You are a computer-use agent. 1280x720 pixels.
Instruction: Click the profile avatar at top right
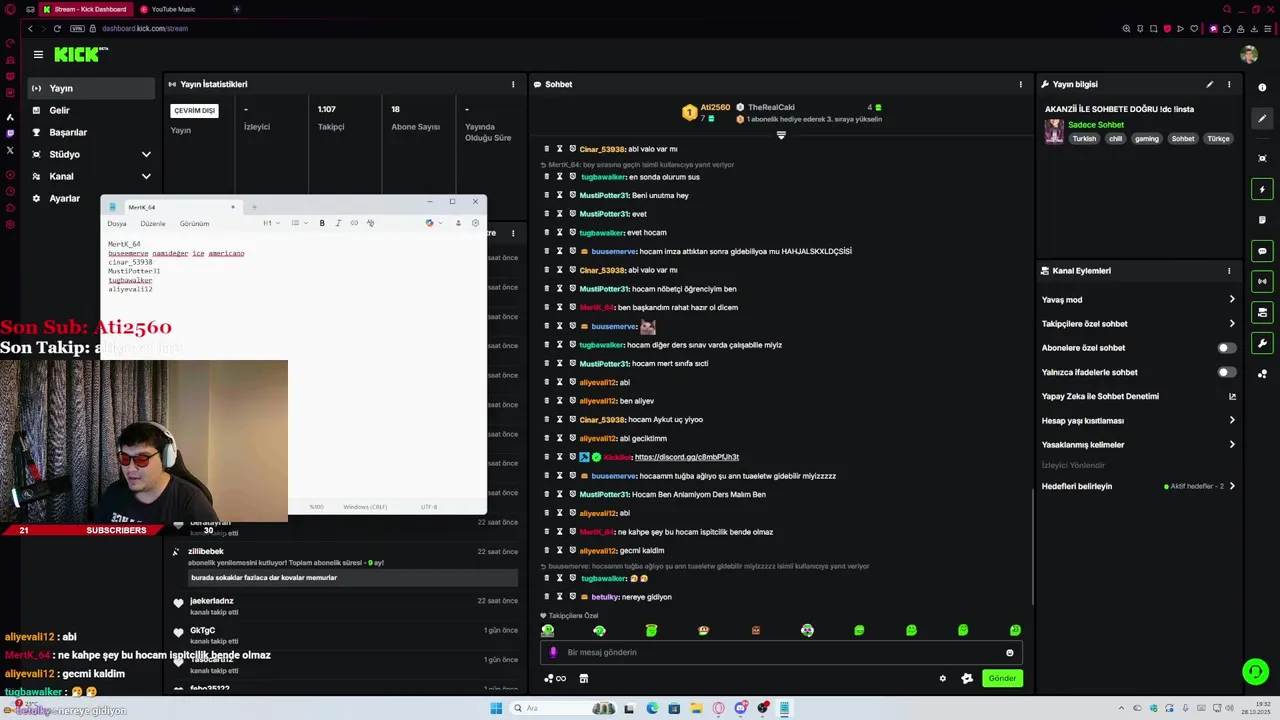(1249, 55)
